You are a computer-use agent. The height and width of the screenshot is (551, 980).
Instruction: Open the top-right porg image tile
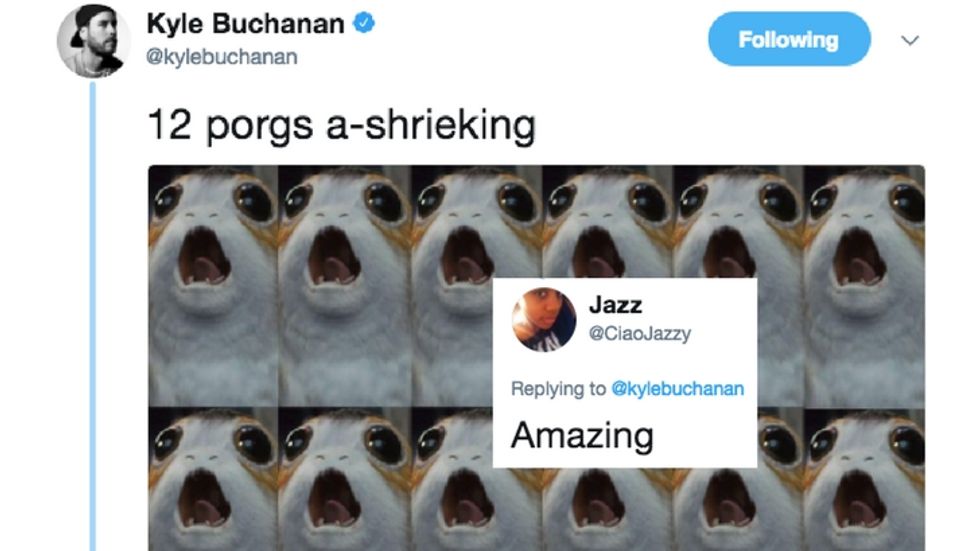point(864,286)
